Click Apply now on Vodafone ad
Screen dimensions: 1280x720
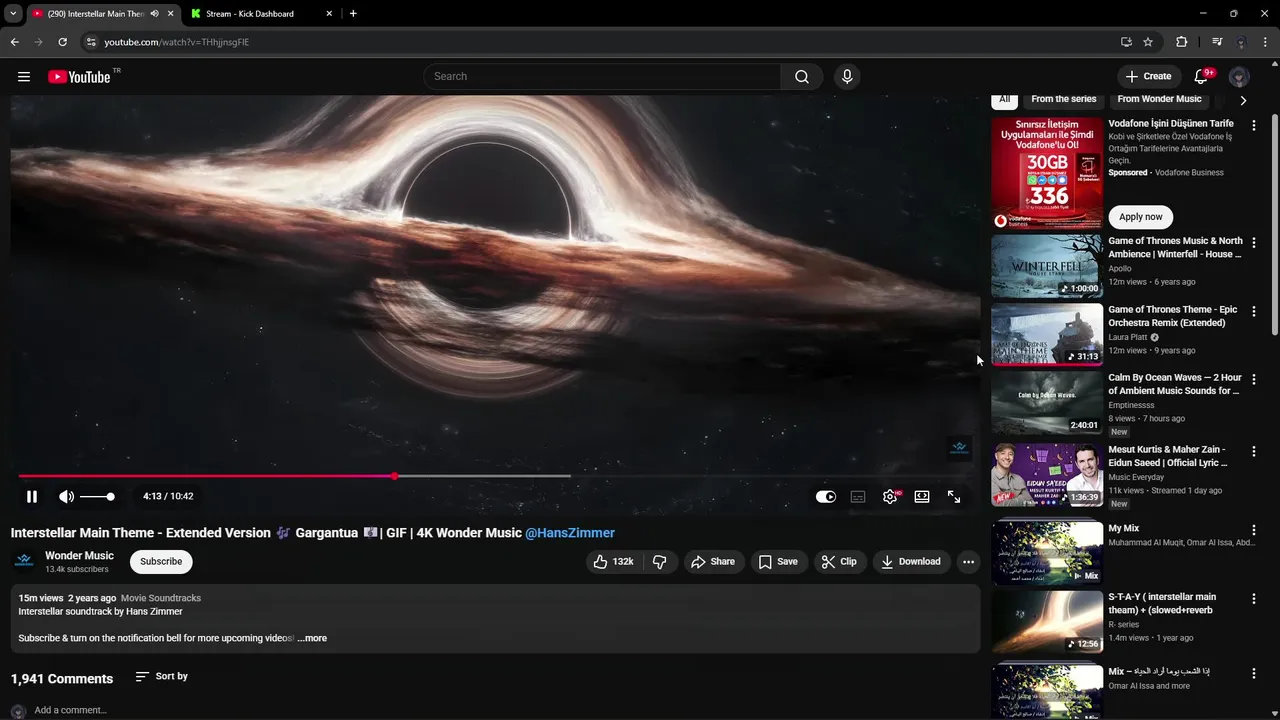1141,217
